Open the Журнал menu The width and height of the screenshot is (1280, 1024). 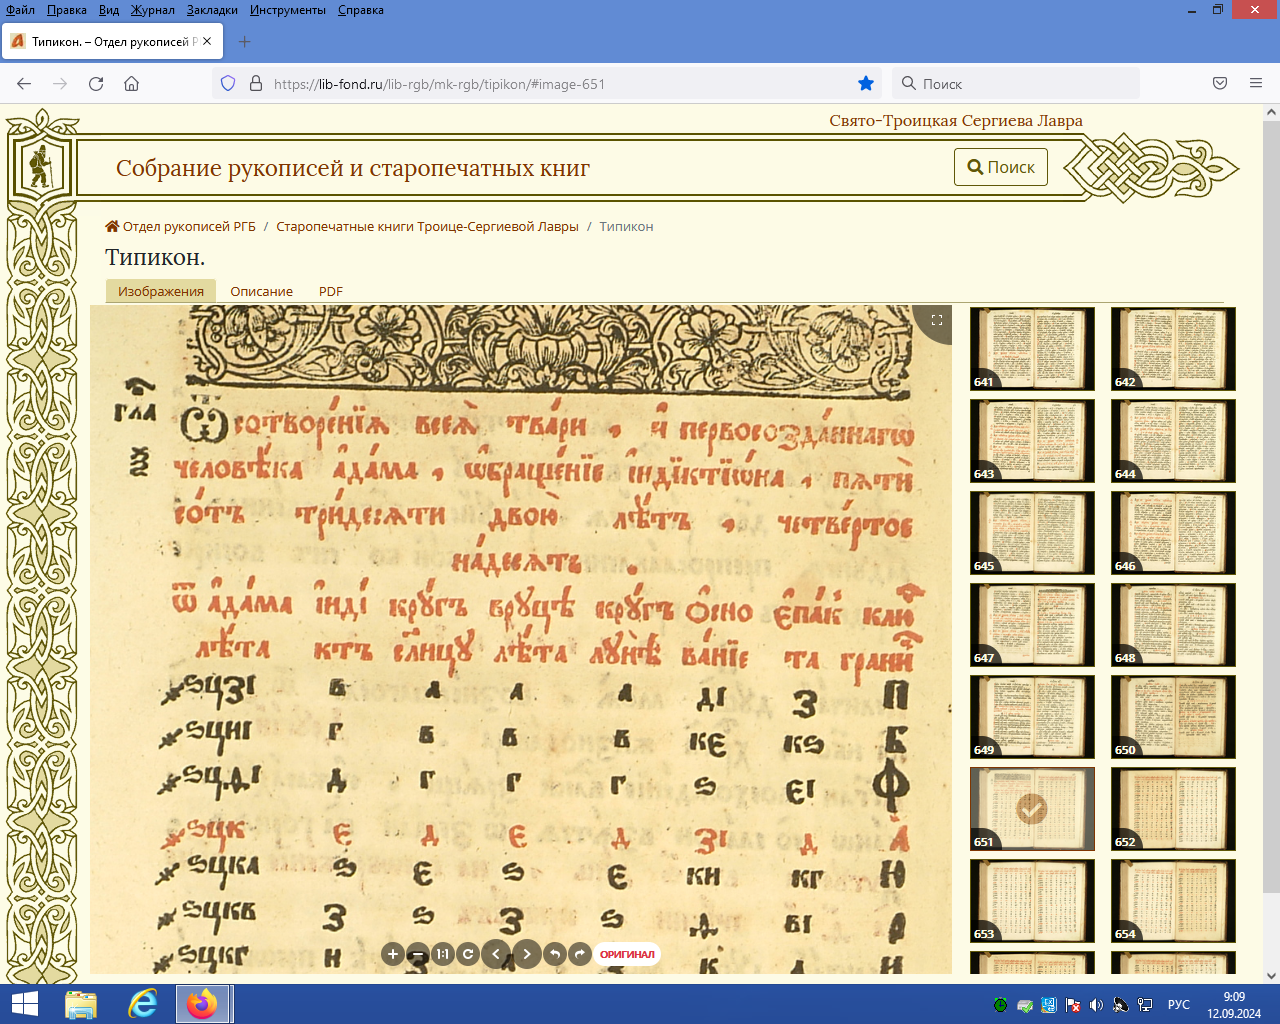pos(152,10)
